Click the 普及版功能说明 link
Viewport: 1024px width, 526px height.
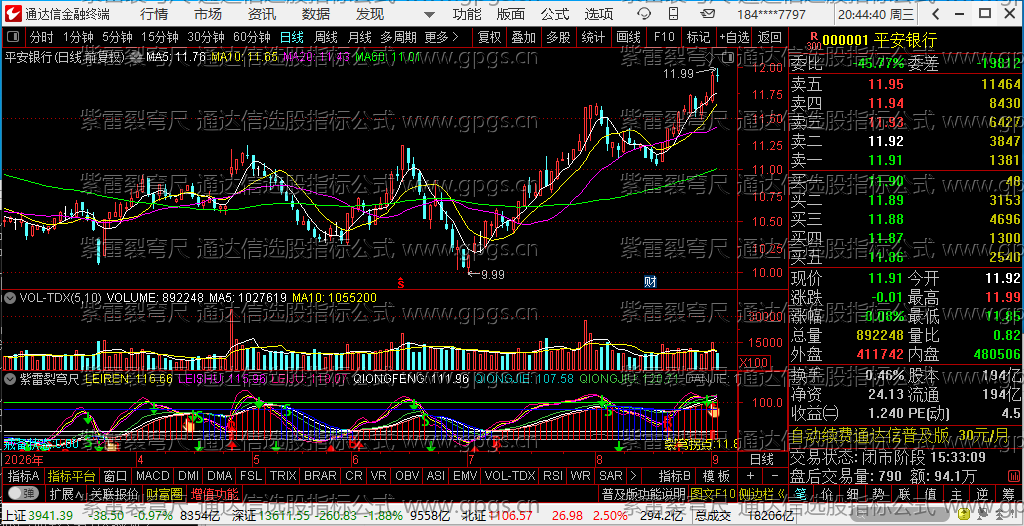coord(643,493)
